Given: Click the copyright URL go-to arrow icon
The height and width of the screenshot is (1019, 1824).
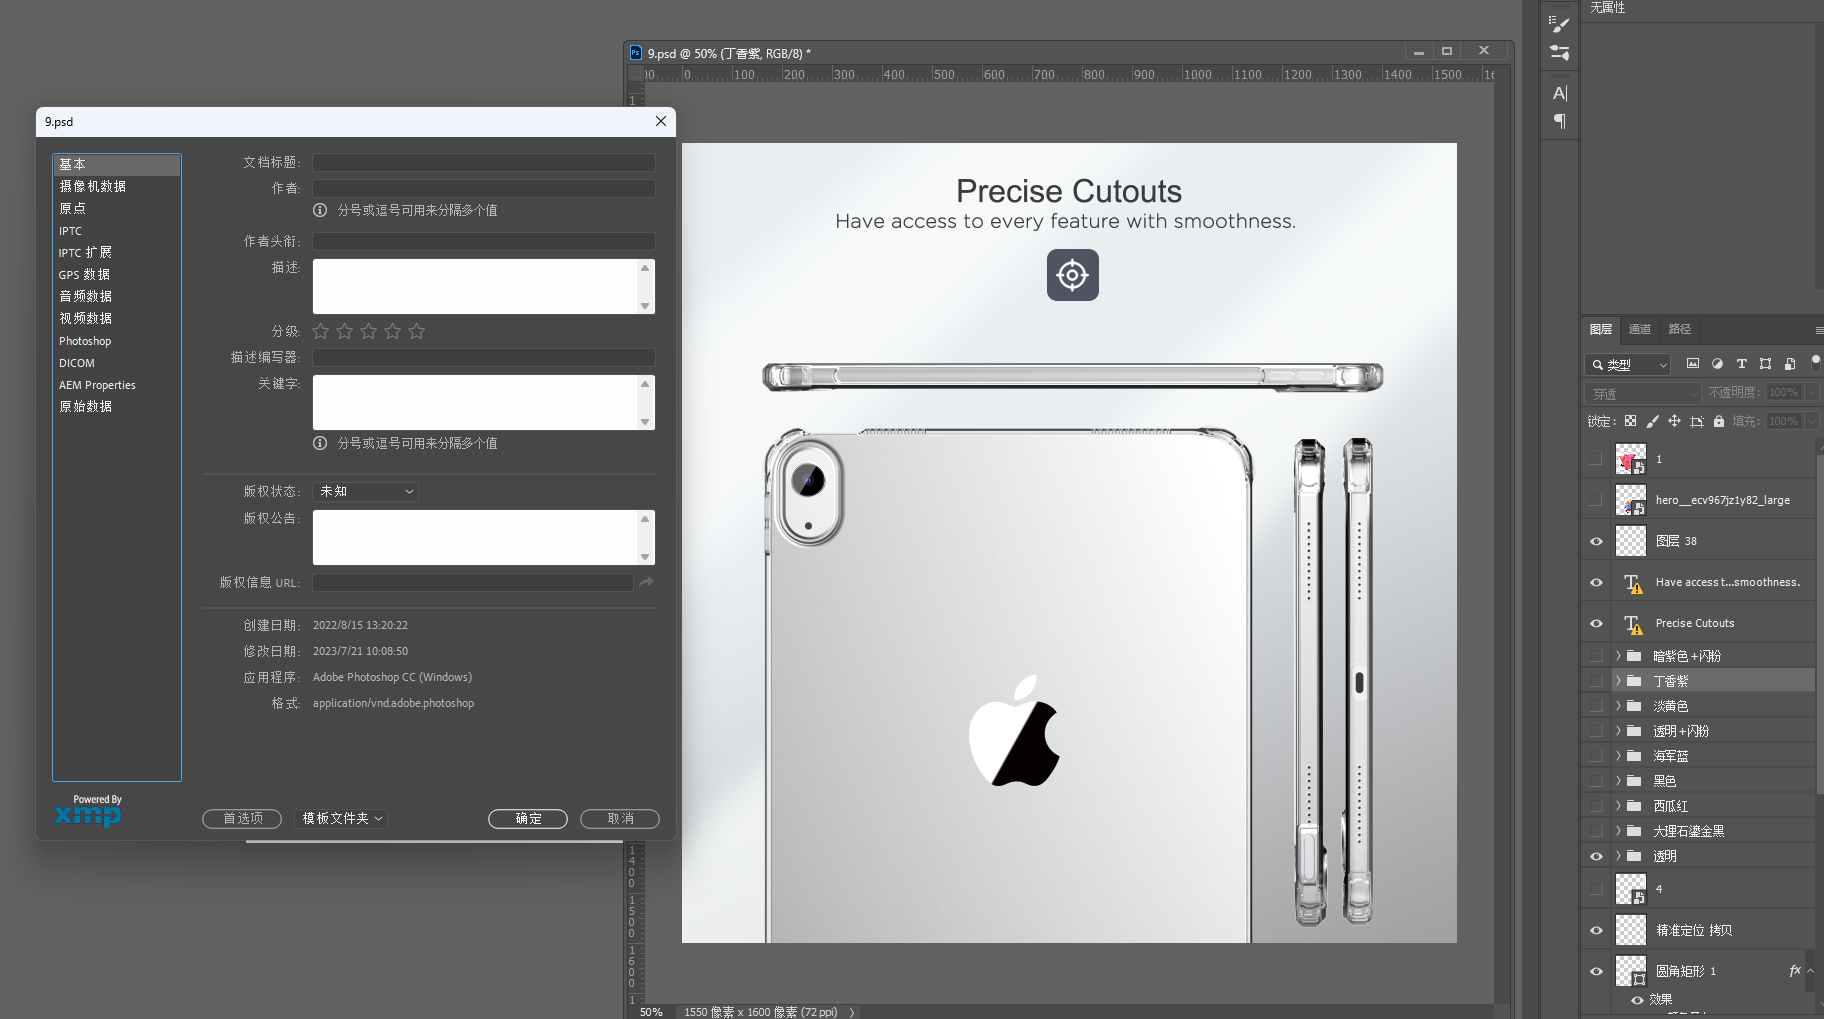Looking at the screenshot, I should coord(646,582).
